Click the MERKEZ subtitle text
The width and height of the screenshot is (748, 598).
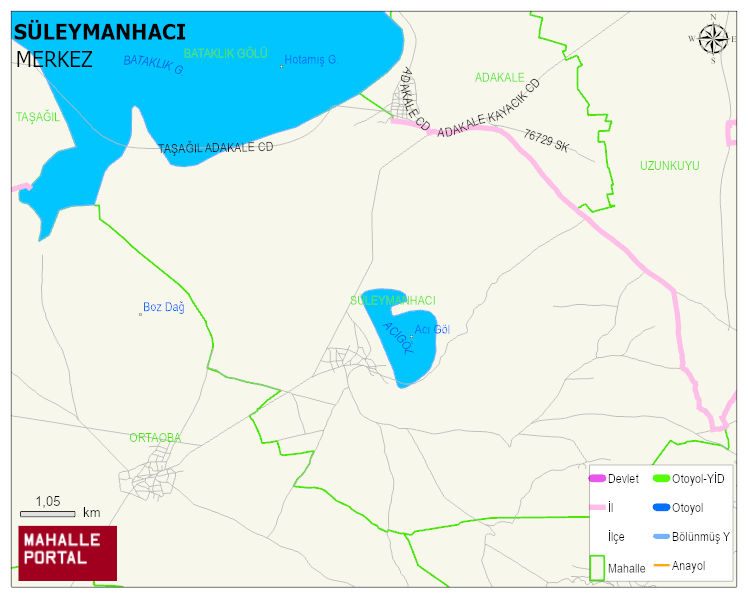[x=54, y=60]
